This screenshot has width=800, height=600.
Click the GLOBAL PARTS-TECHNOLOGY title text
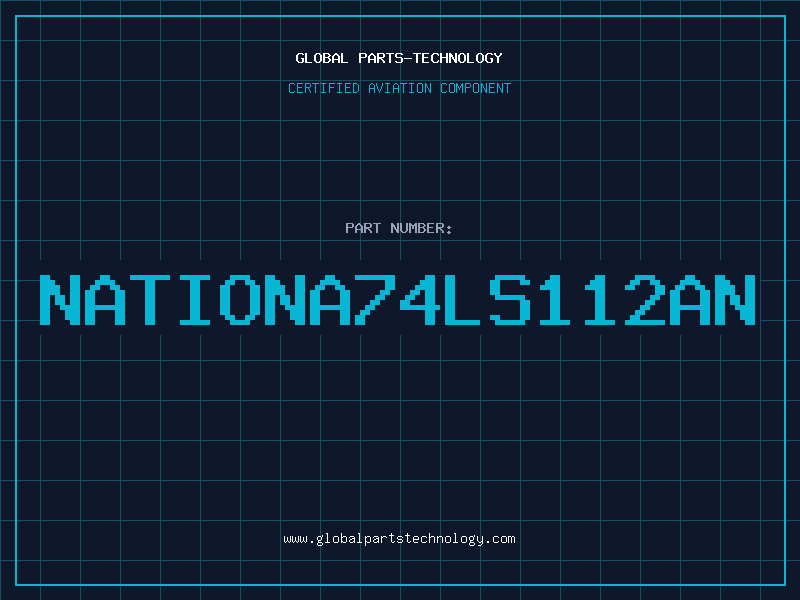point(399,58)
